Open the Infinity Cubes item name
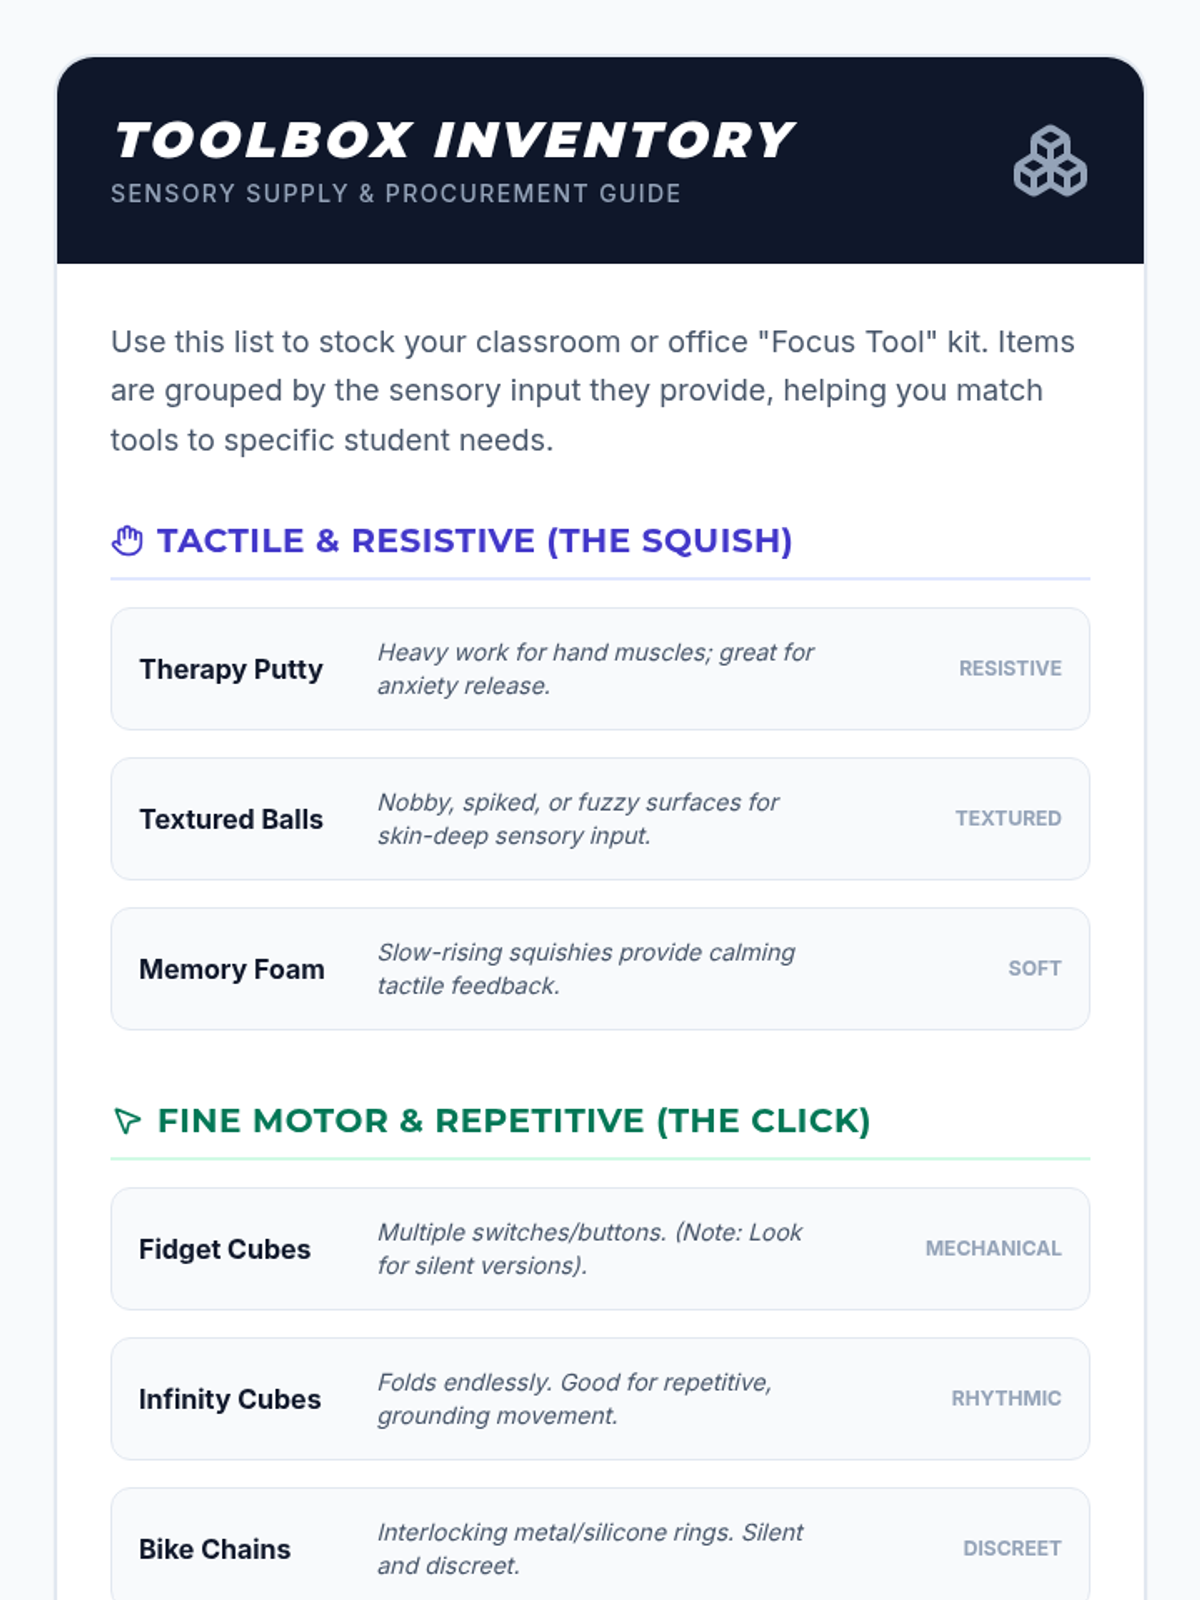Screen dimensions: 1200x1600 point(230,1399)
